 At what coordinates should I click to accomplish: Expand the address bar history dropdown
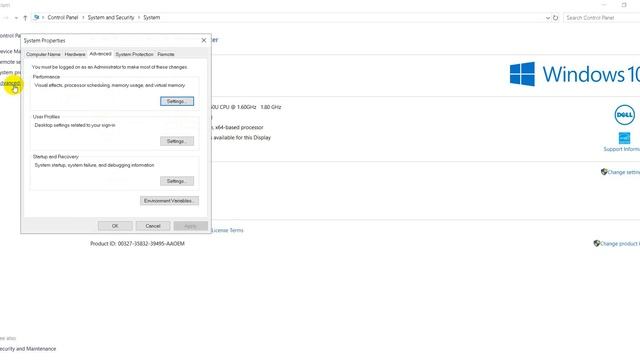click(x=547, y=18)
